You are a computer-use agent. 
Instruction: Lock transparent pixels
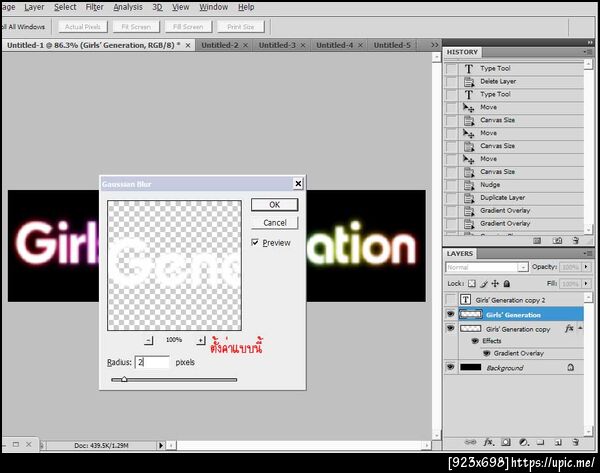(472, 284)
